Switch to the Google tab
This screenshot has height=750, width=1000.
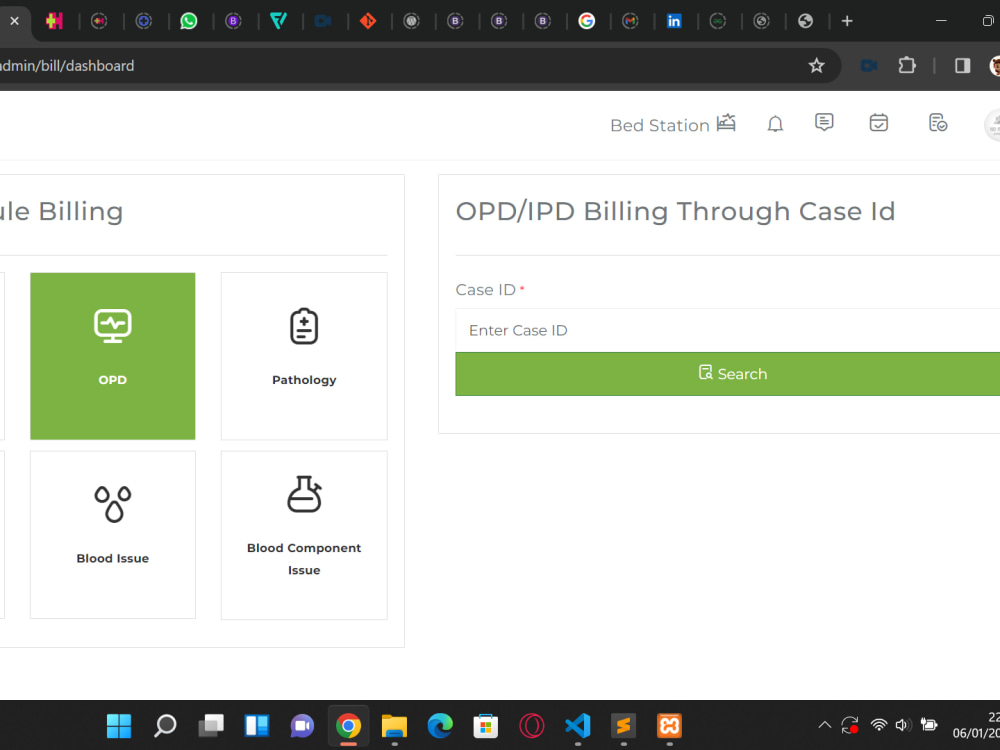pos(587,21)
